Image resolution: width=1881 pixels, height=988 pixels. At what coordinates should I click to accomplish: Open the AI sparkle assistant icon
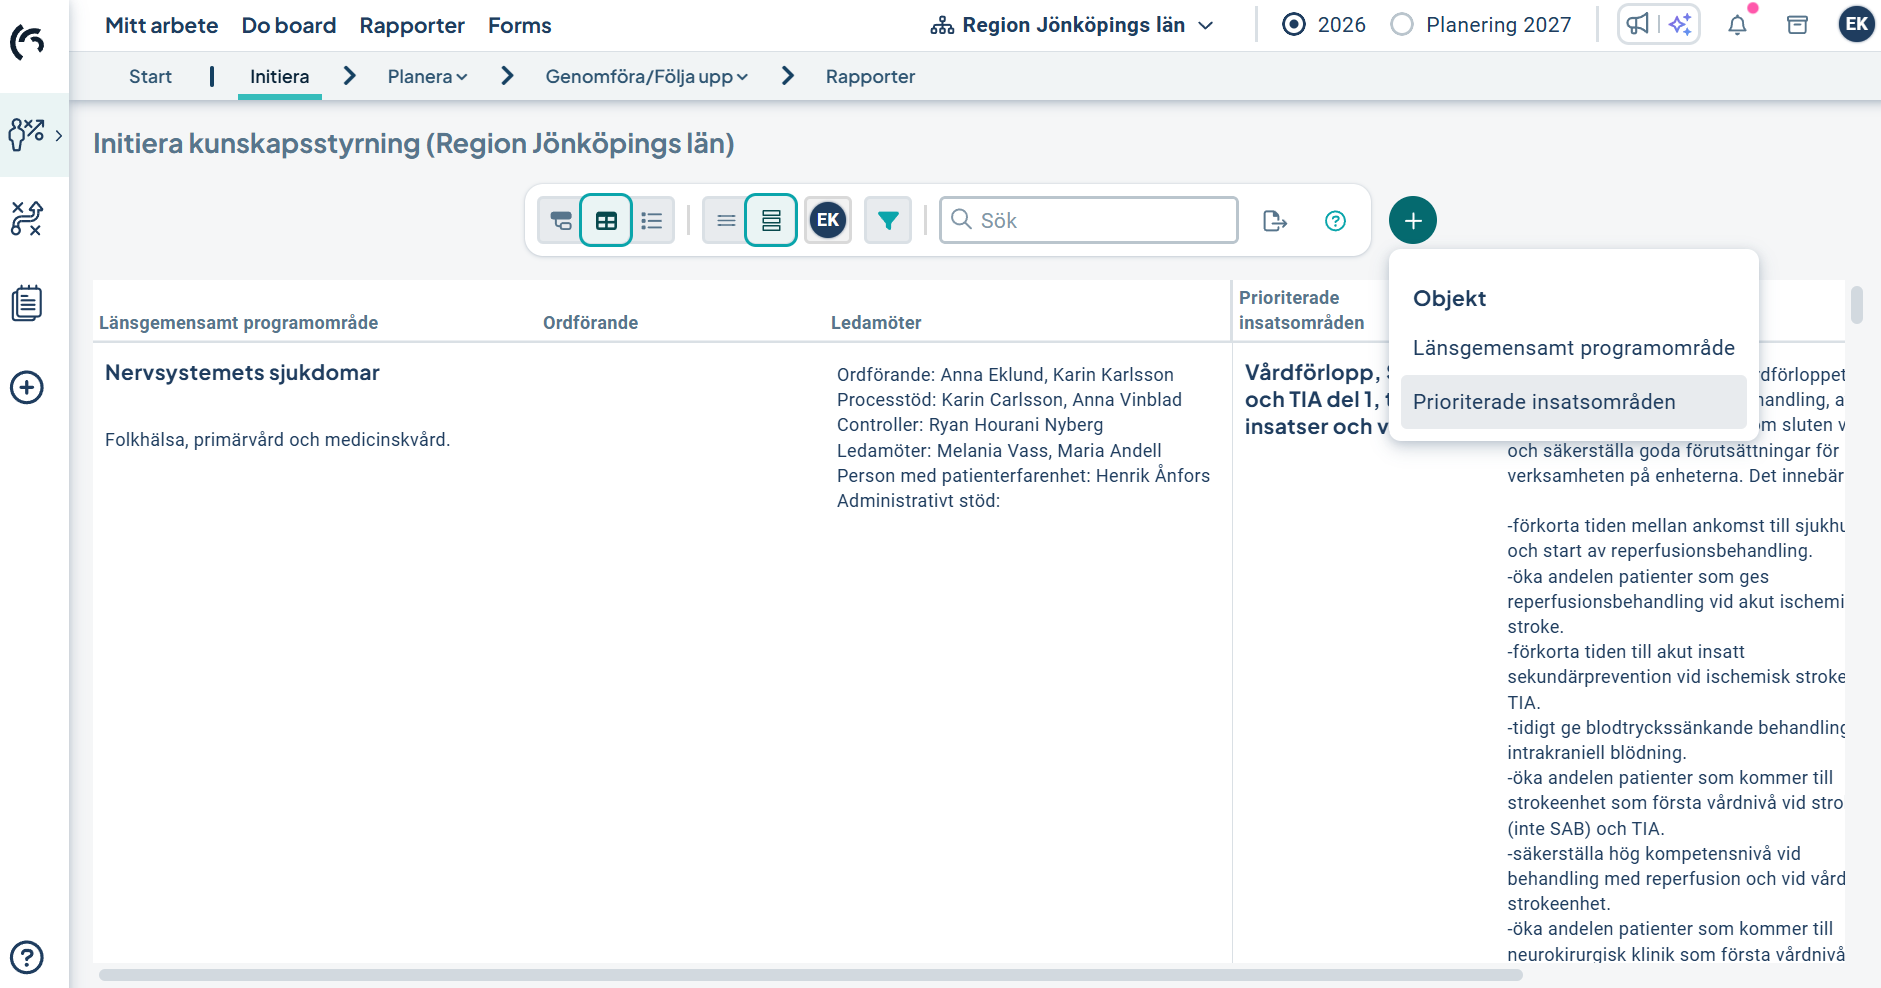tap(1680, 24)
